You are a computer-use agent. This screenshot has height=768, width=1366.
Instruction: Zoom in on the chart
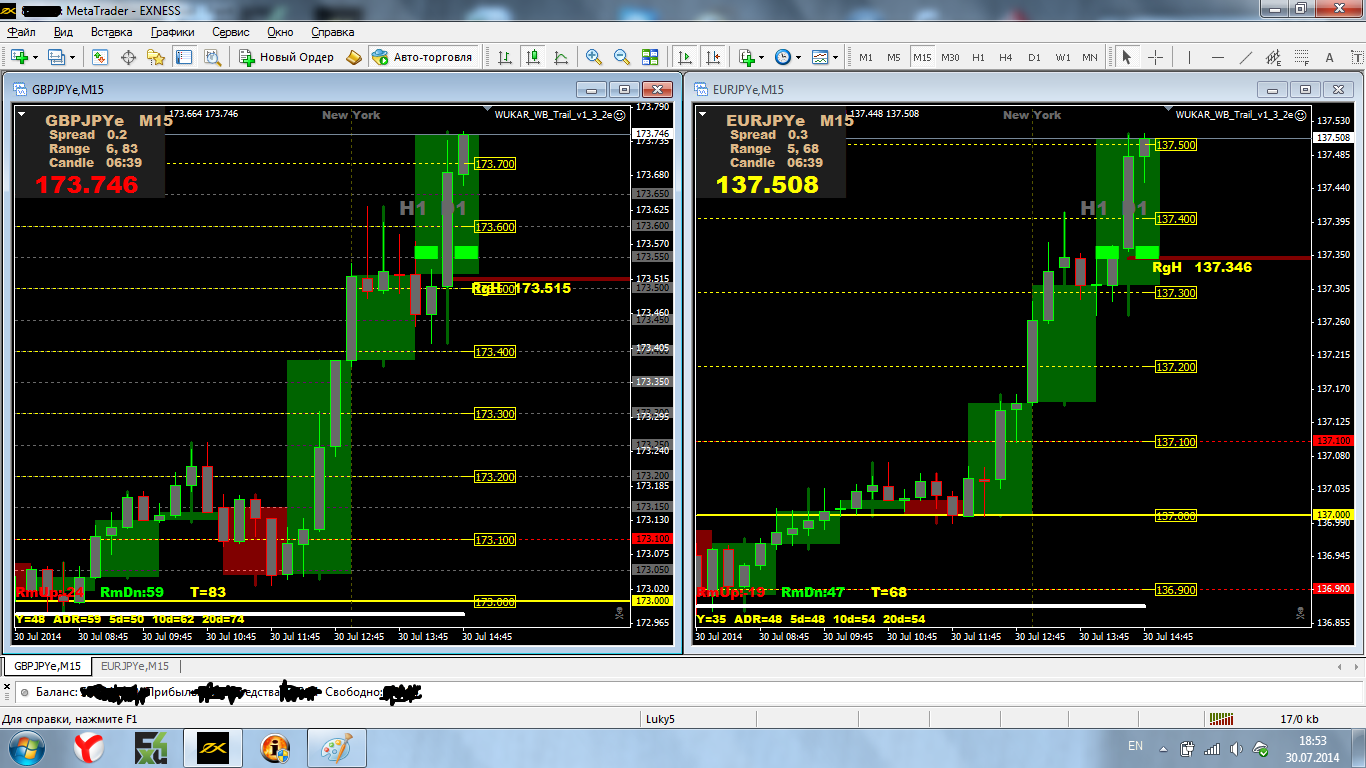click(593, 57)
